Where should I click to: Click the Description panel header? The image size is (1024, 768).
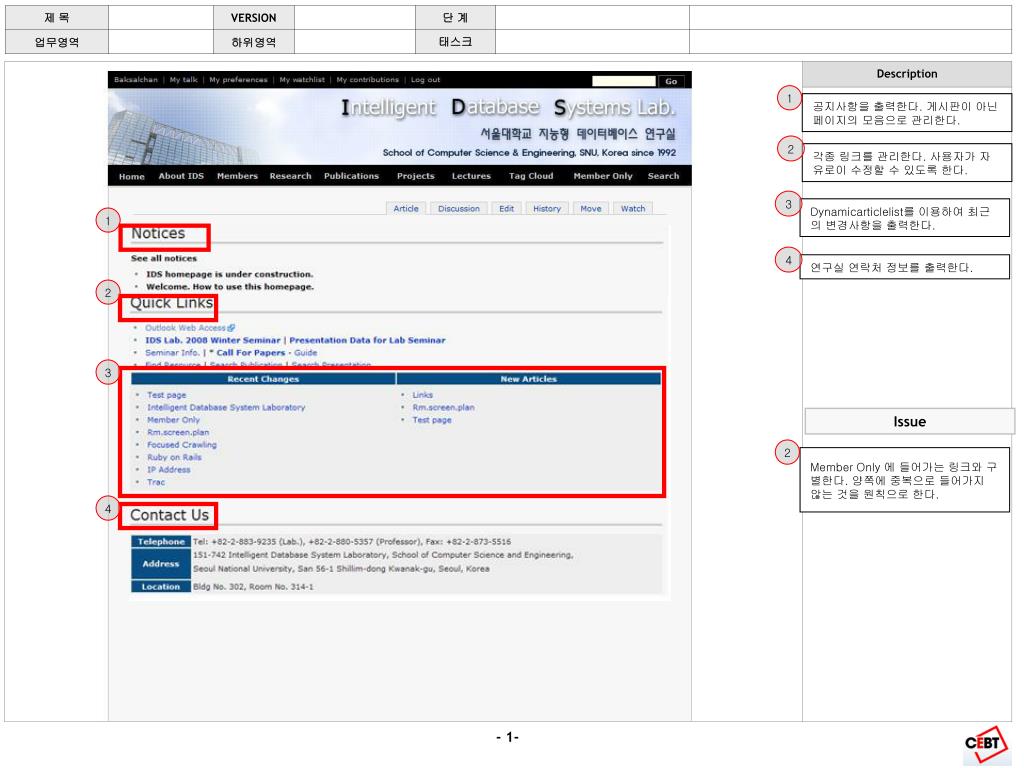pos(906,74)
